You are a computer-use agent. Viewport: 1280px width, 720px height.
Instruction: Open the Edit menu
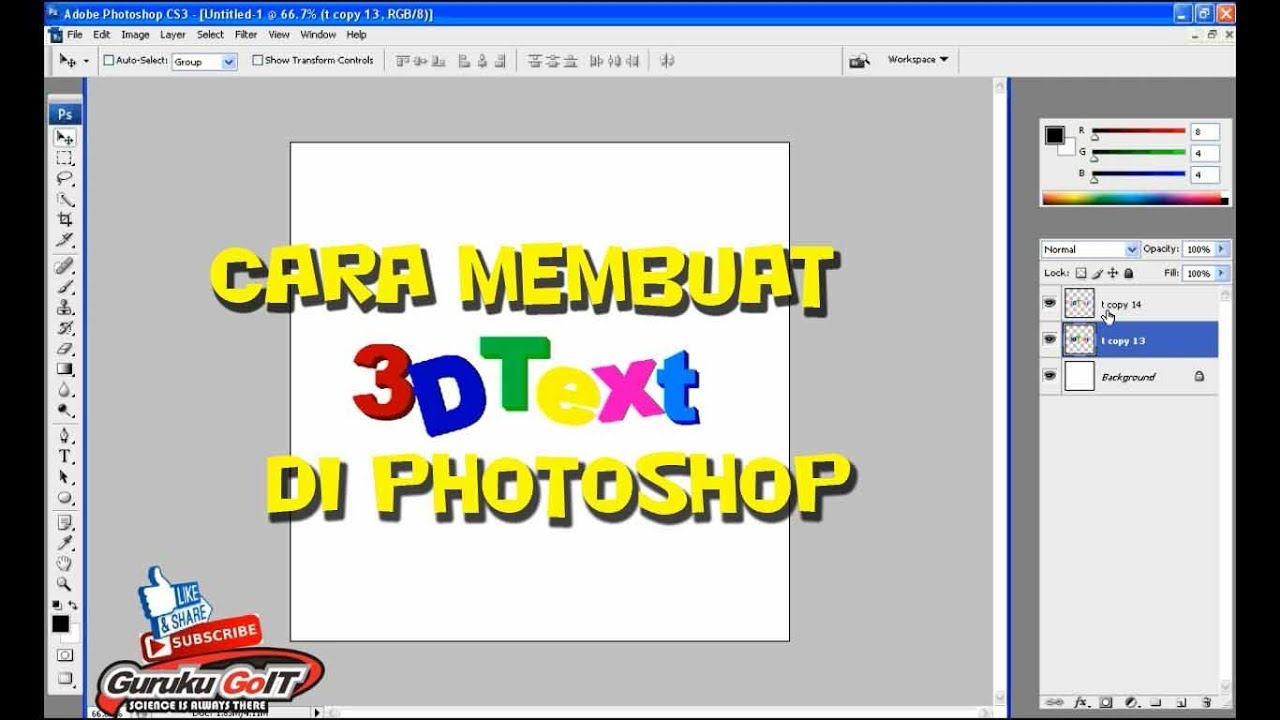pos(102,35)
